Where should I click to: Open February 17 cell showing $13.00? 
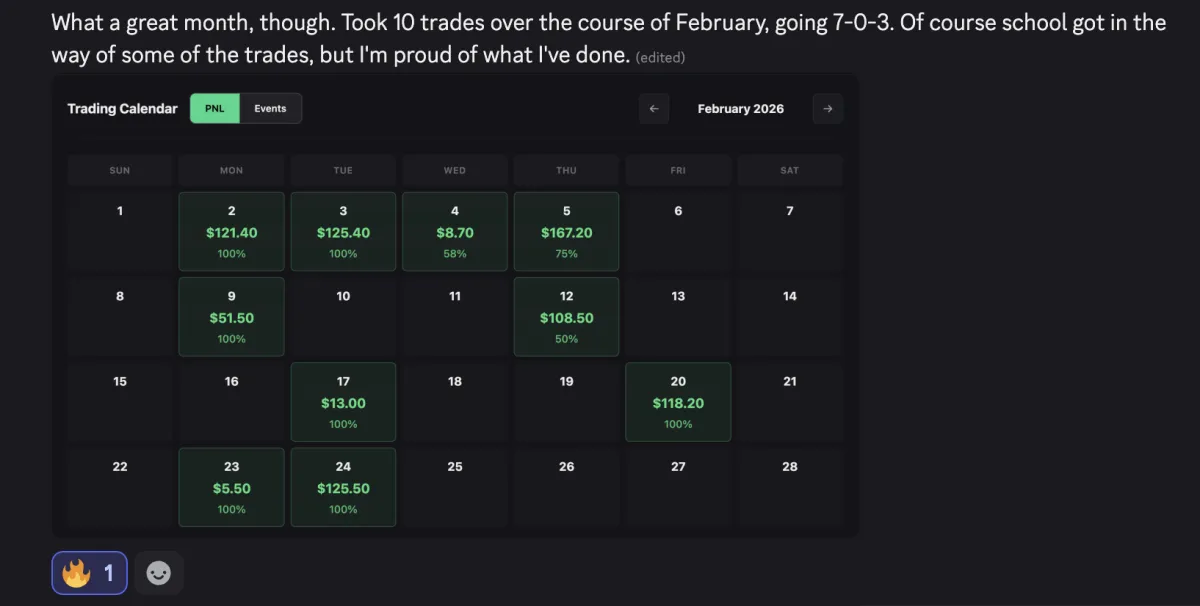click(343, 402)
